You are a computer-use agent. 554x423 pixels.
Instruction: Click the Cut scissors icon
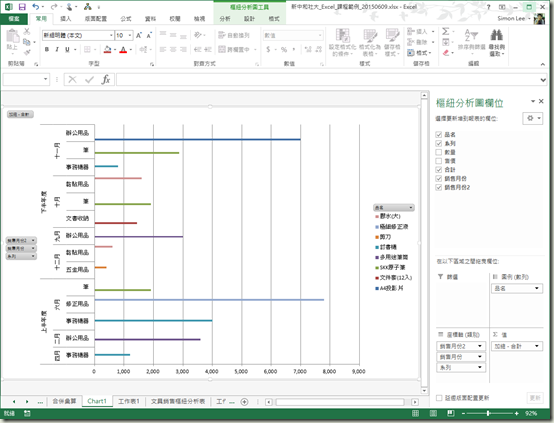tap(27, 32)
